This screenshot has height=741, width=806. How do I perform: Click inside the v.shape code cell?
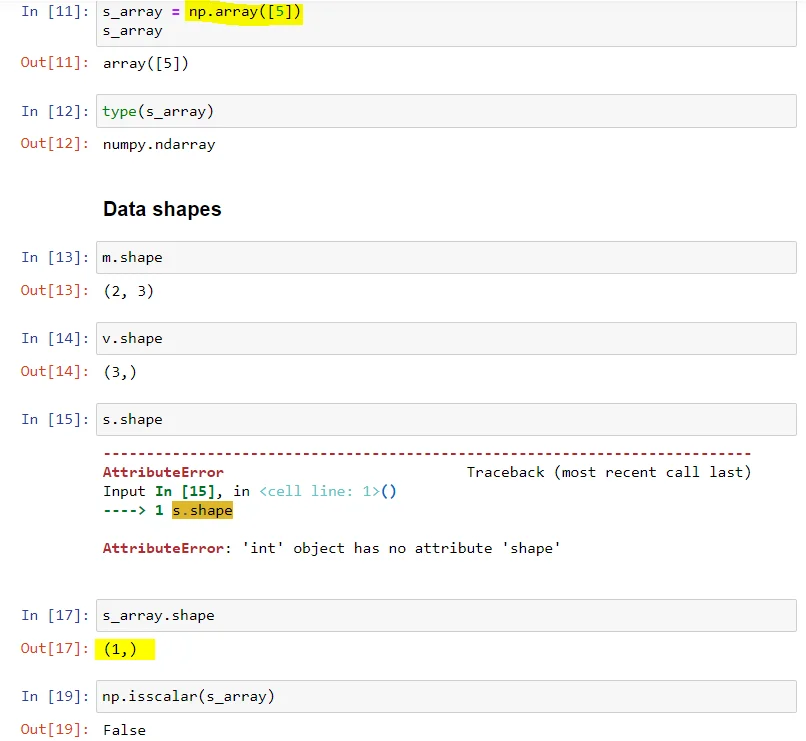pos(446,338)
